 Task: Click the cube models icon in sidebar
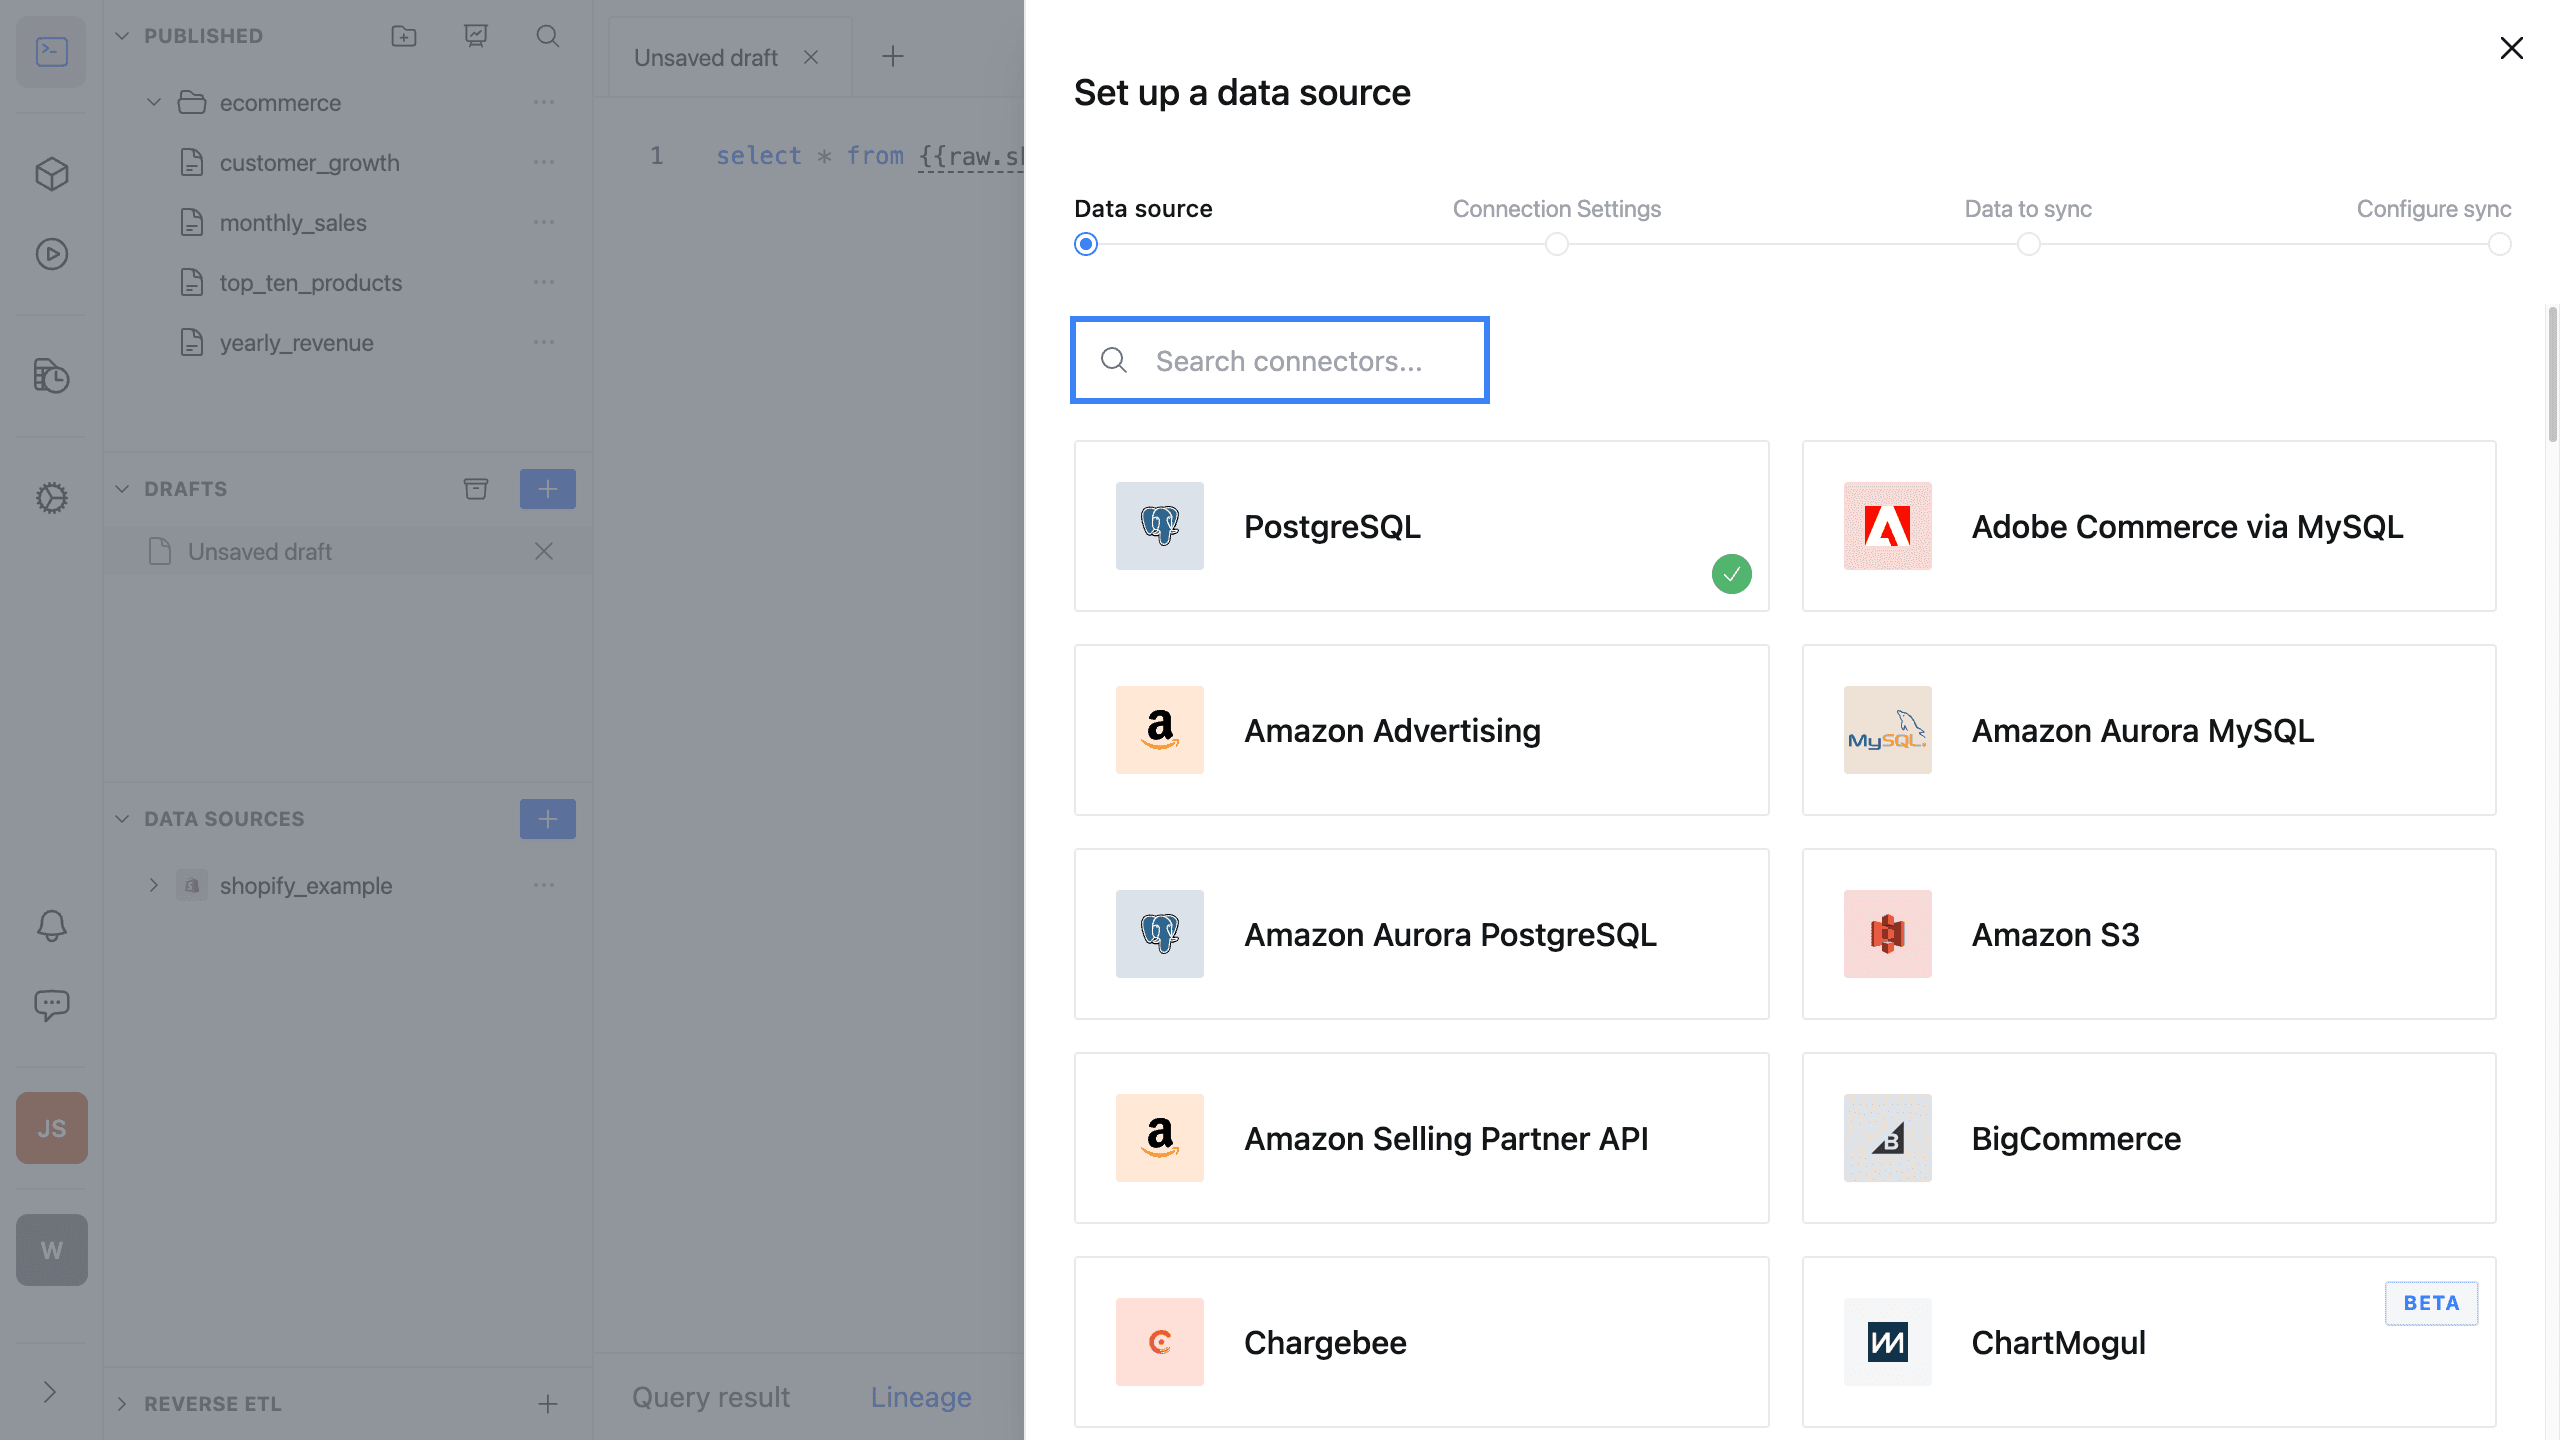(51, 174)
